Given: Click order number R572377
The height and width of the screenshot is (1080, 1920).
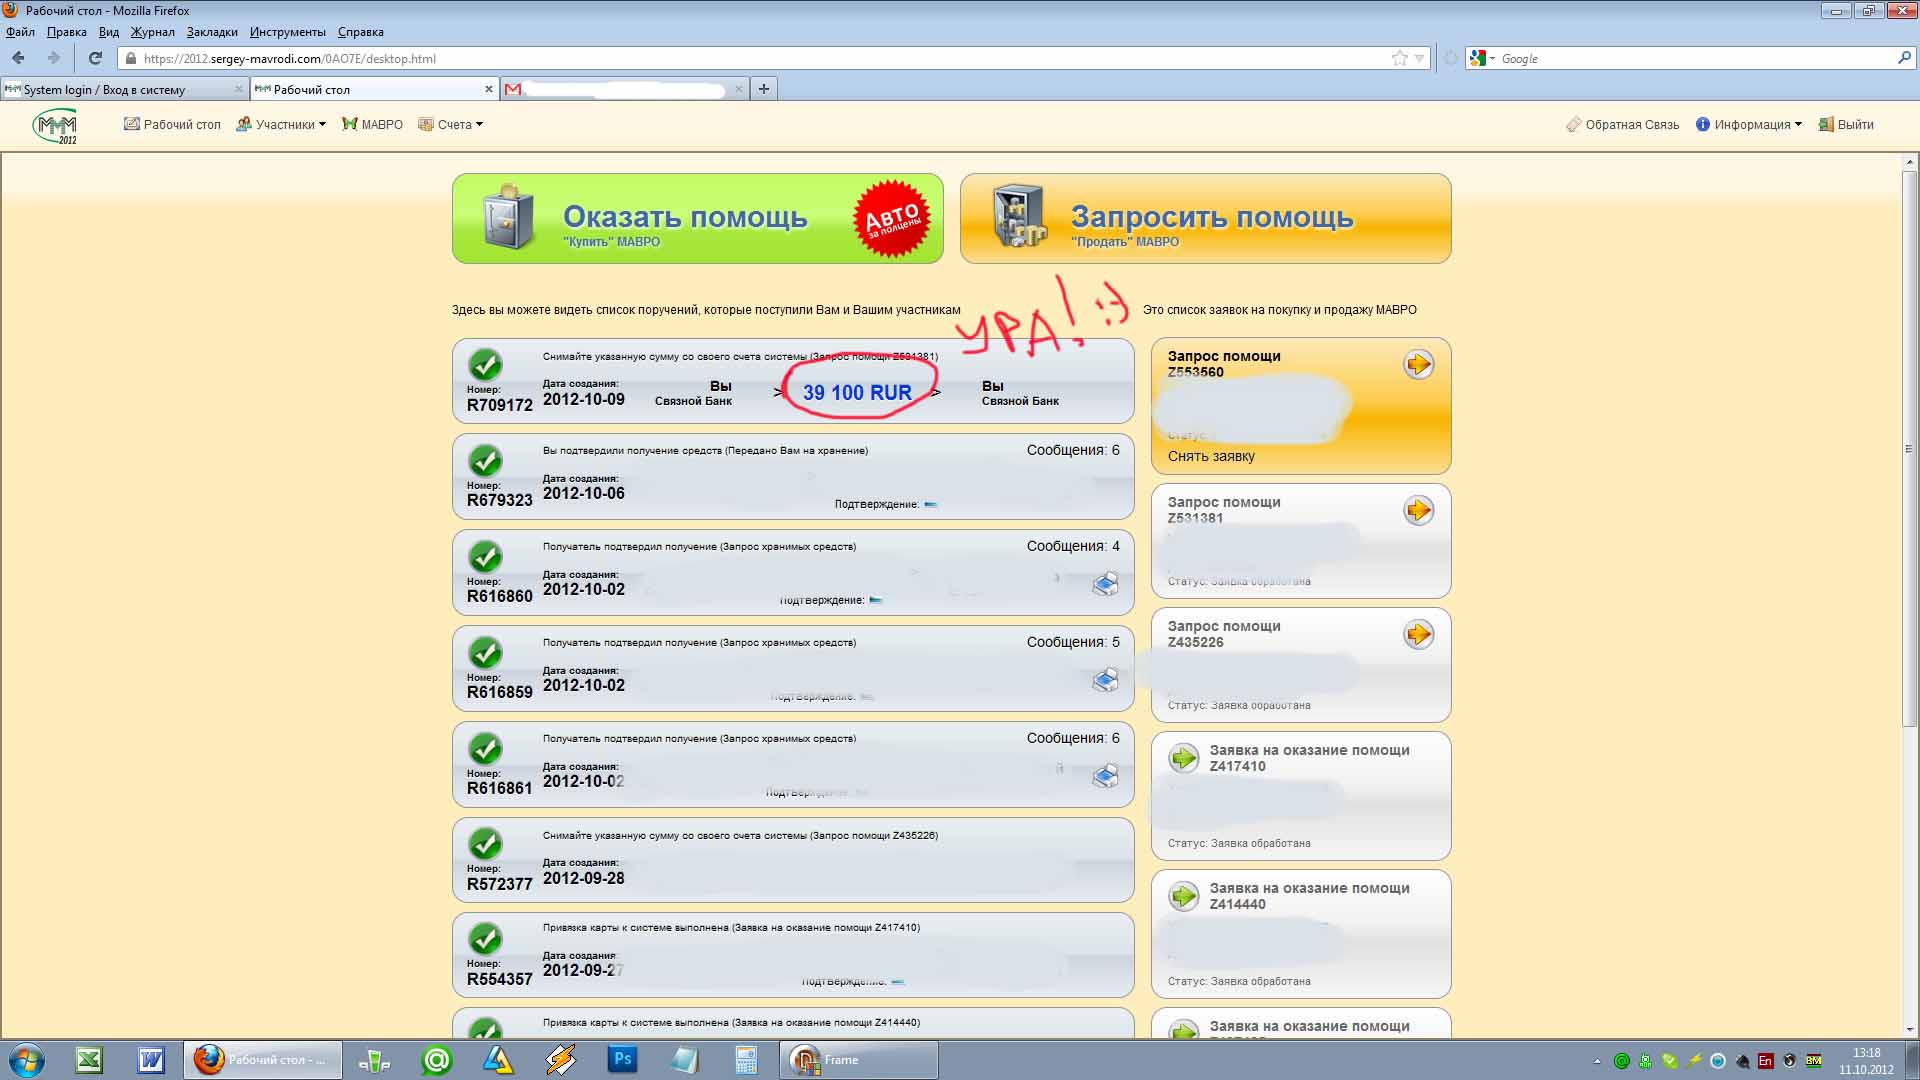Looking at the screenshot, I should [x=499, y=884].
